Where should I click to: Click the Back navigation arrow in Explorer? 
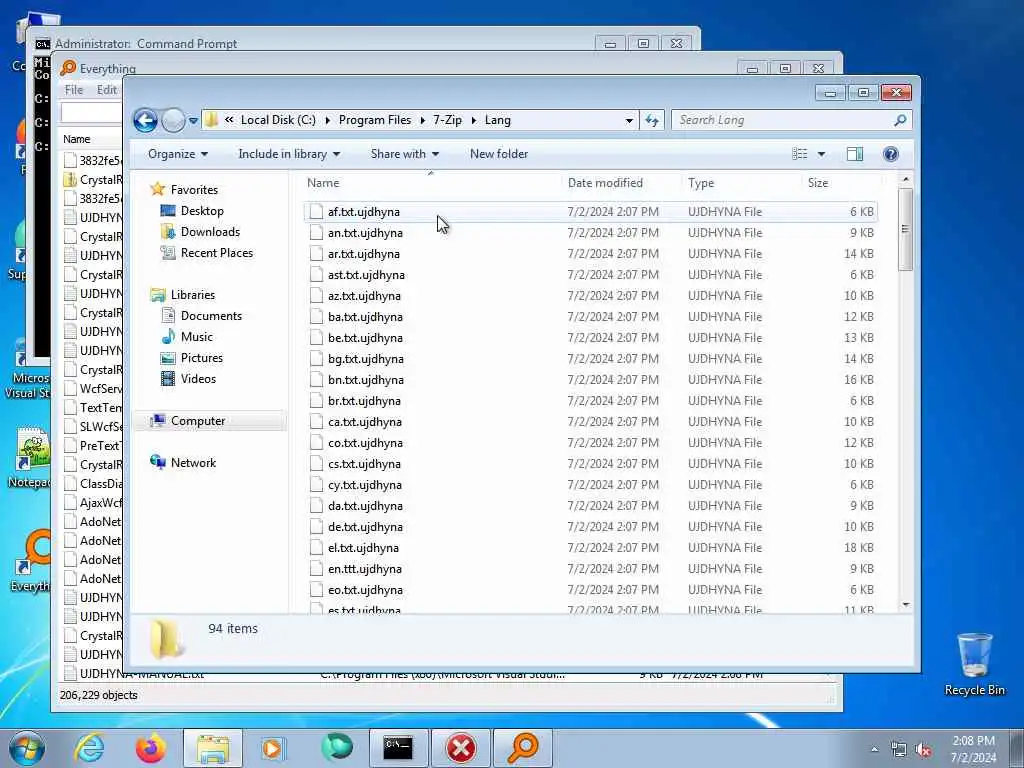click(x=145, y=120)
